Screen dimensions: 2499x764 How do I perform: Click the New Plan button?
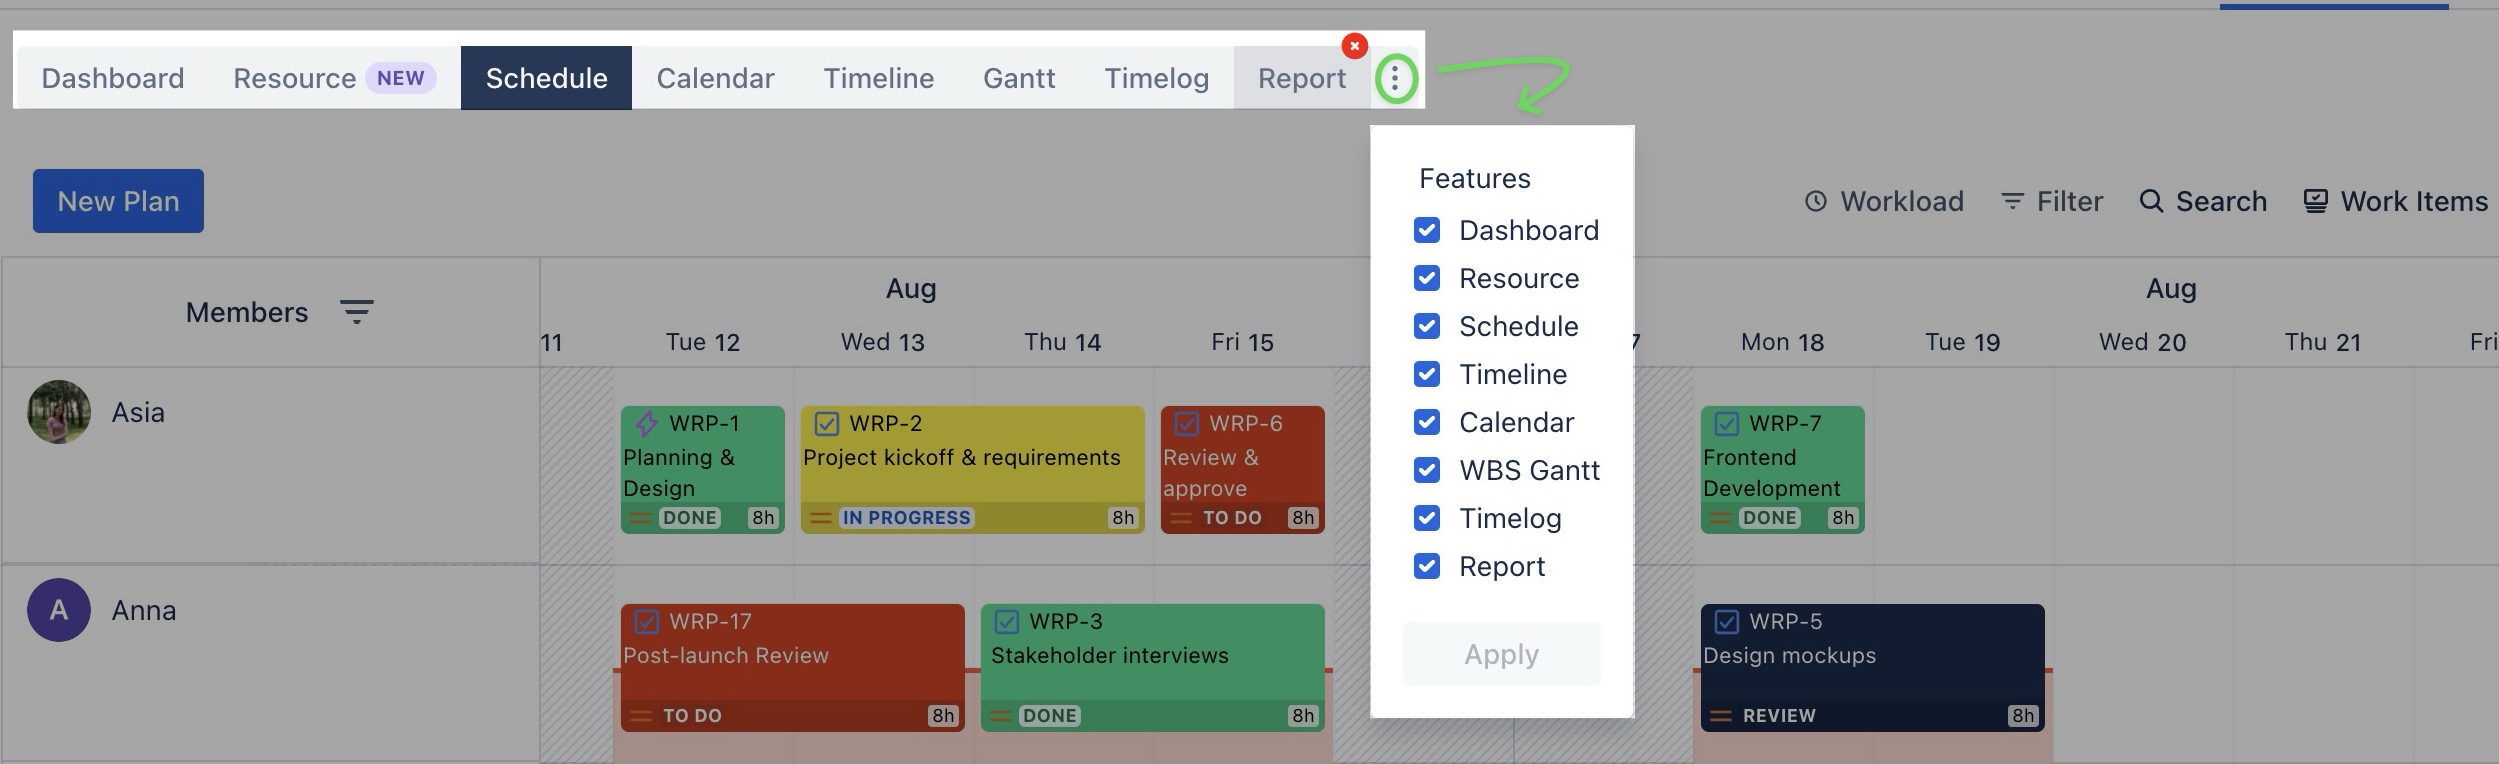coord(118,201)
